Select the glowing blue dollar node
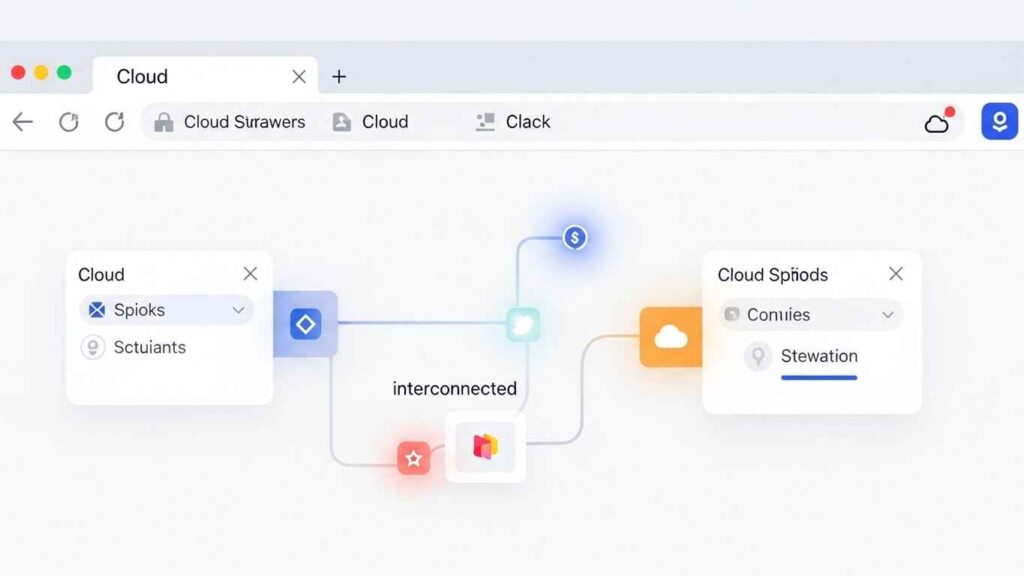 [574, 238]
